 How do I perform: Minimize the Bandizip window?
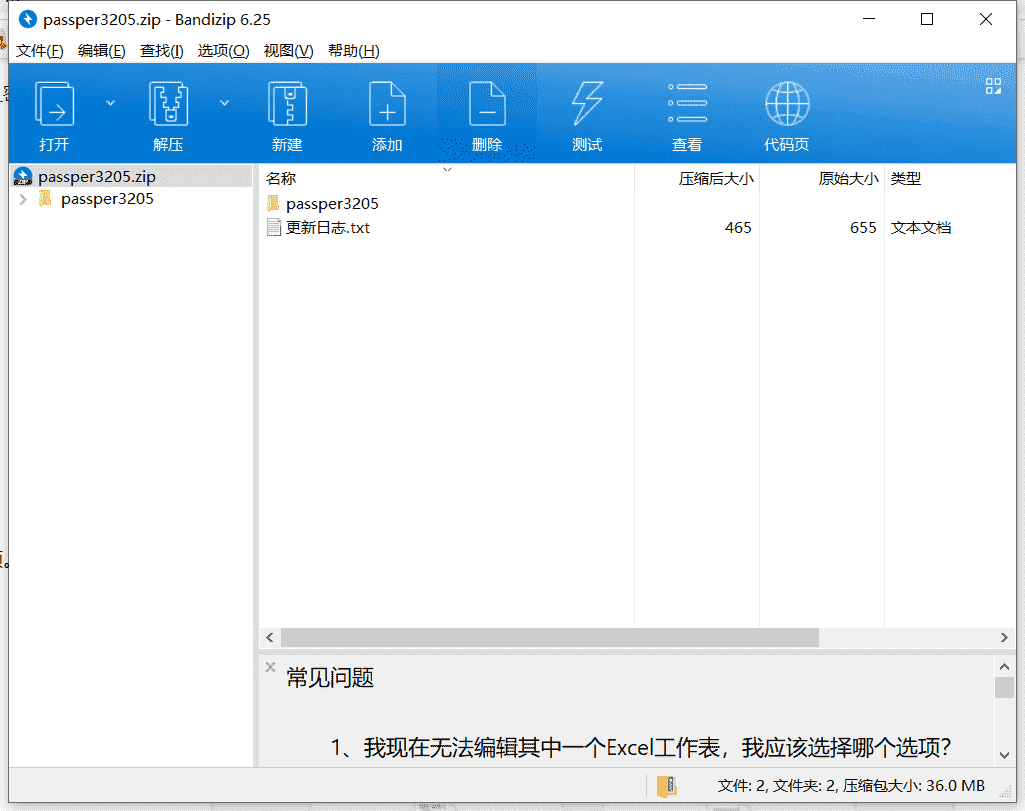pos(869,20)
